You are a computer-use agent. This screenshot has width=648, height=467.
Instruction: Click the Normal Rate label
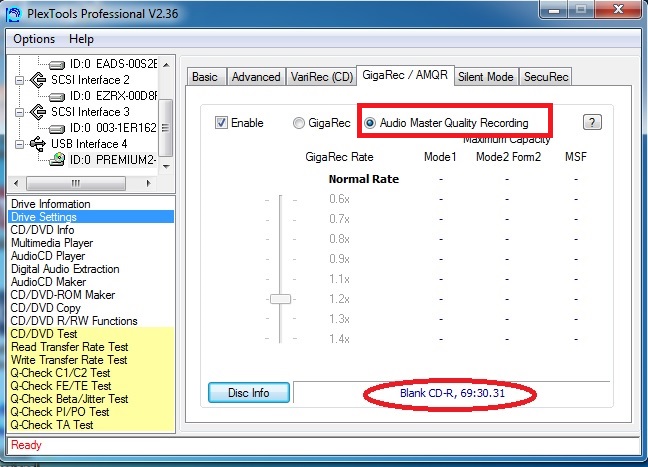pos(364,179)
